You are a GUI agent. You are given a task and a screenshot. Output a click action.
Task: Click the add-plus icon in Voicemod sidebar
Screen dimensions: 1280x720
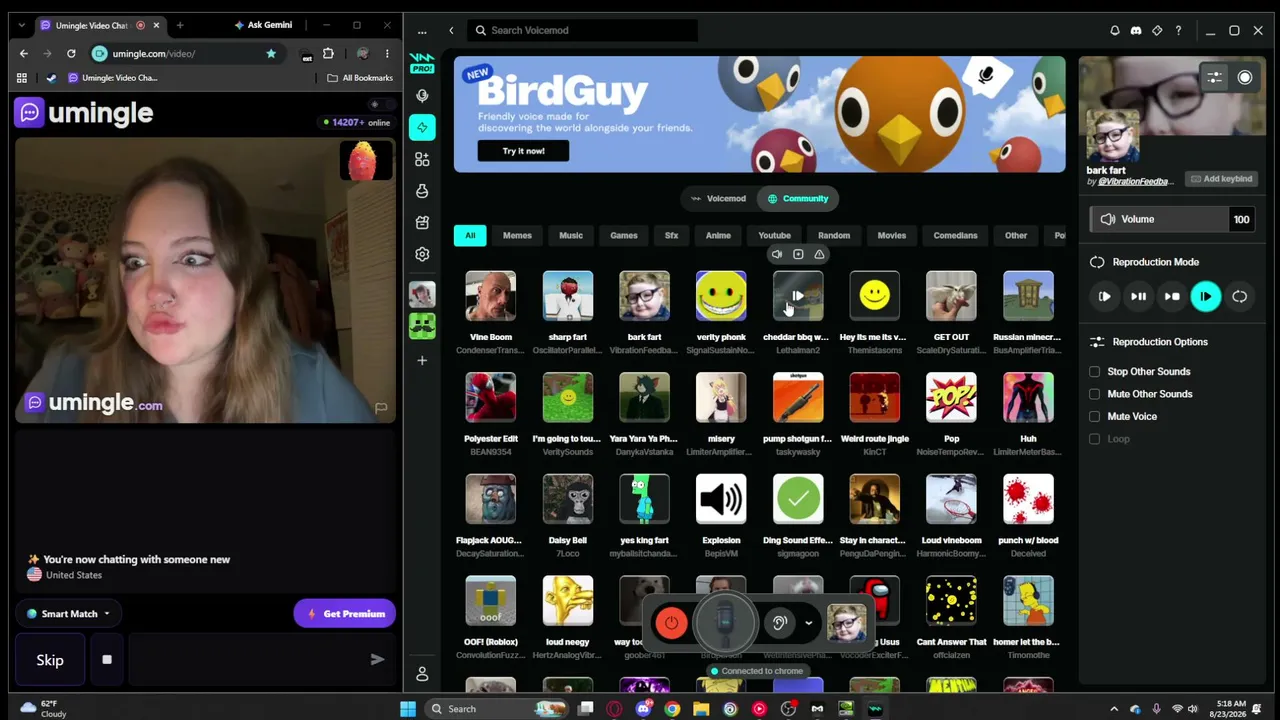pyautogui.click(x=422, y=360)
